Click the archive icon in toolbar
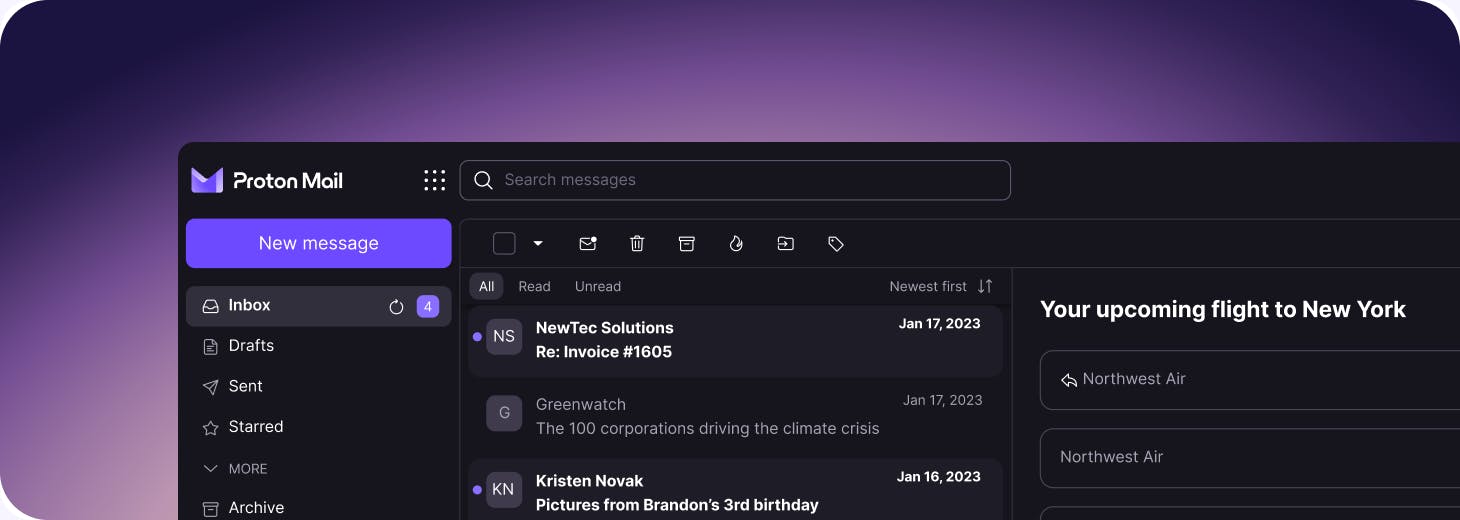The image size is (1460, 520). [x=686, y=244]
